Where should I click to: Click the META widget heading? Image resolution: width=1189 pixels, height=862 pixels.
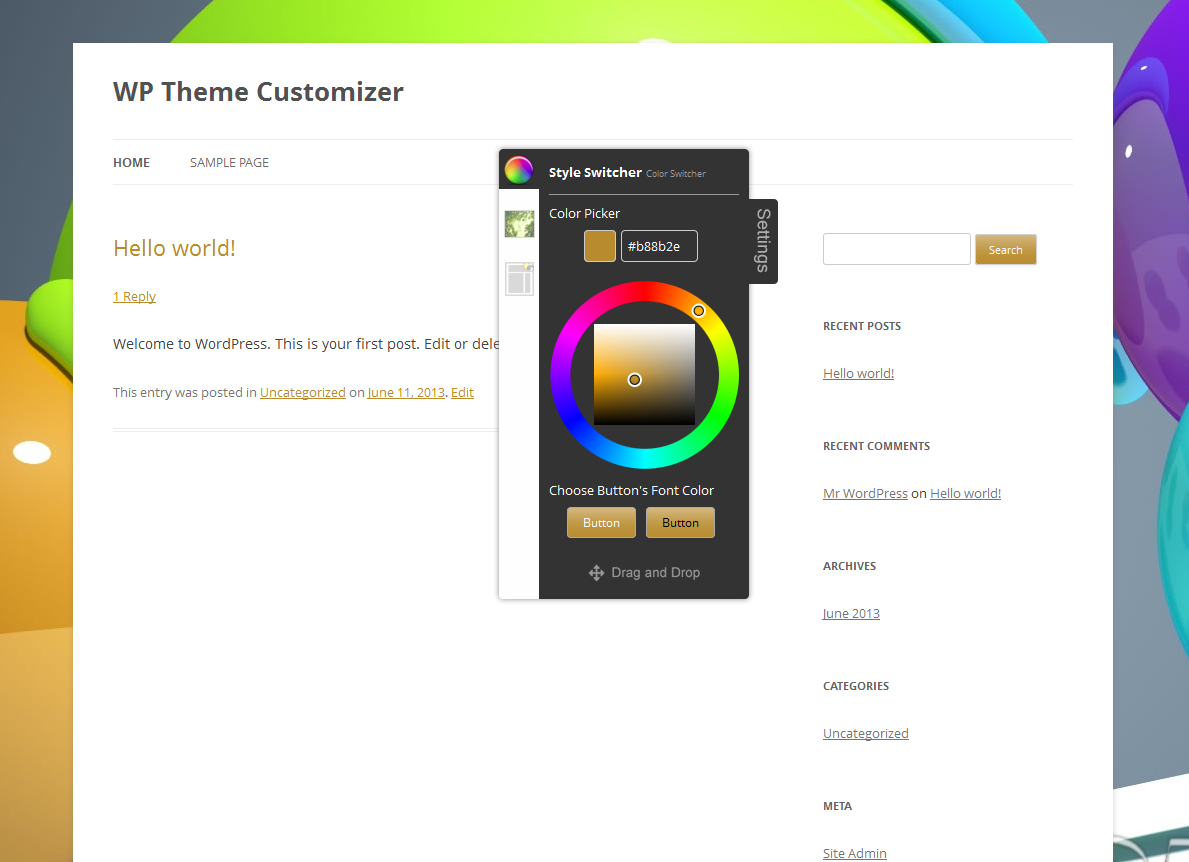[837, 806]
